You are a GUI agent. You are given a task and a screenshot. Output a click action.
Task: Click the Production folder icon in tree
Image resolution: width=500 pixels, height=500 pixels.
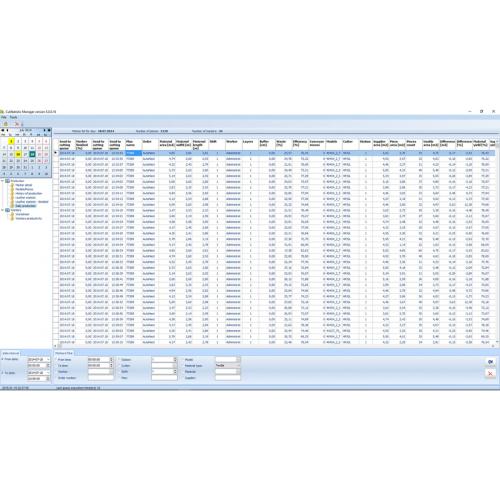[8, 181]
